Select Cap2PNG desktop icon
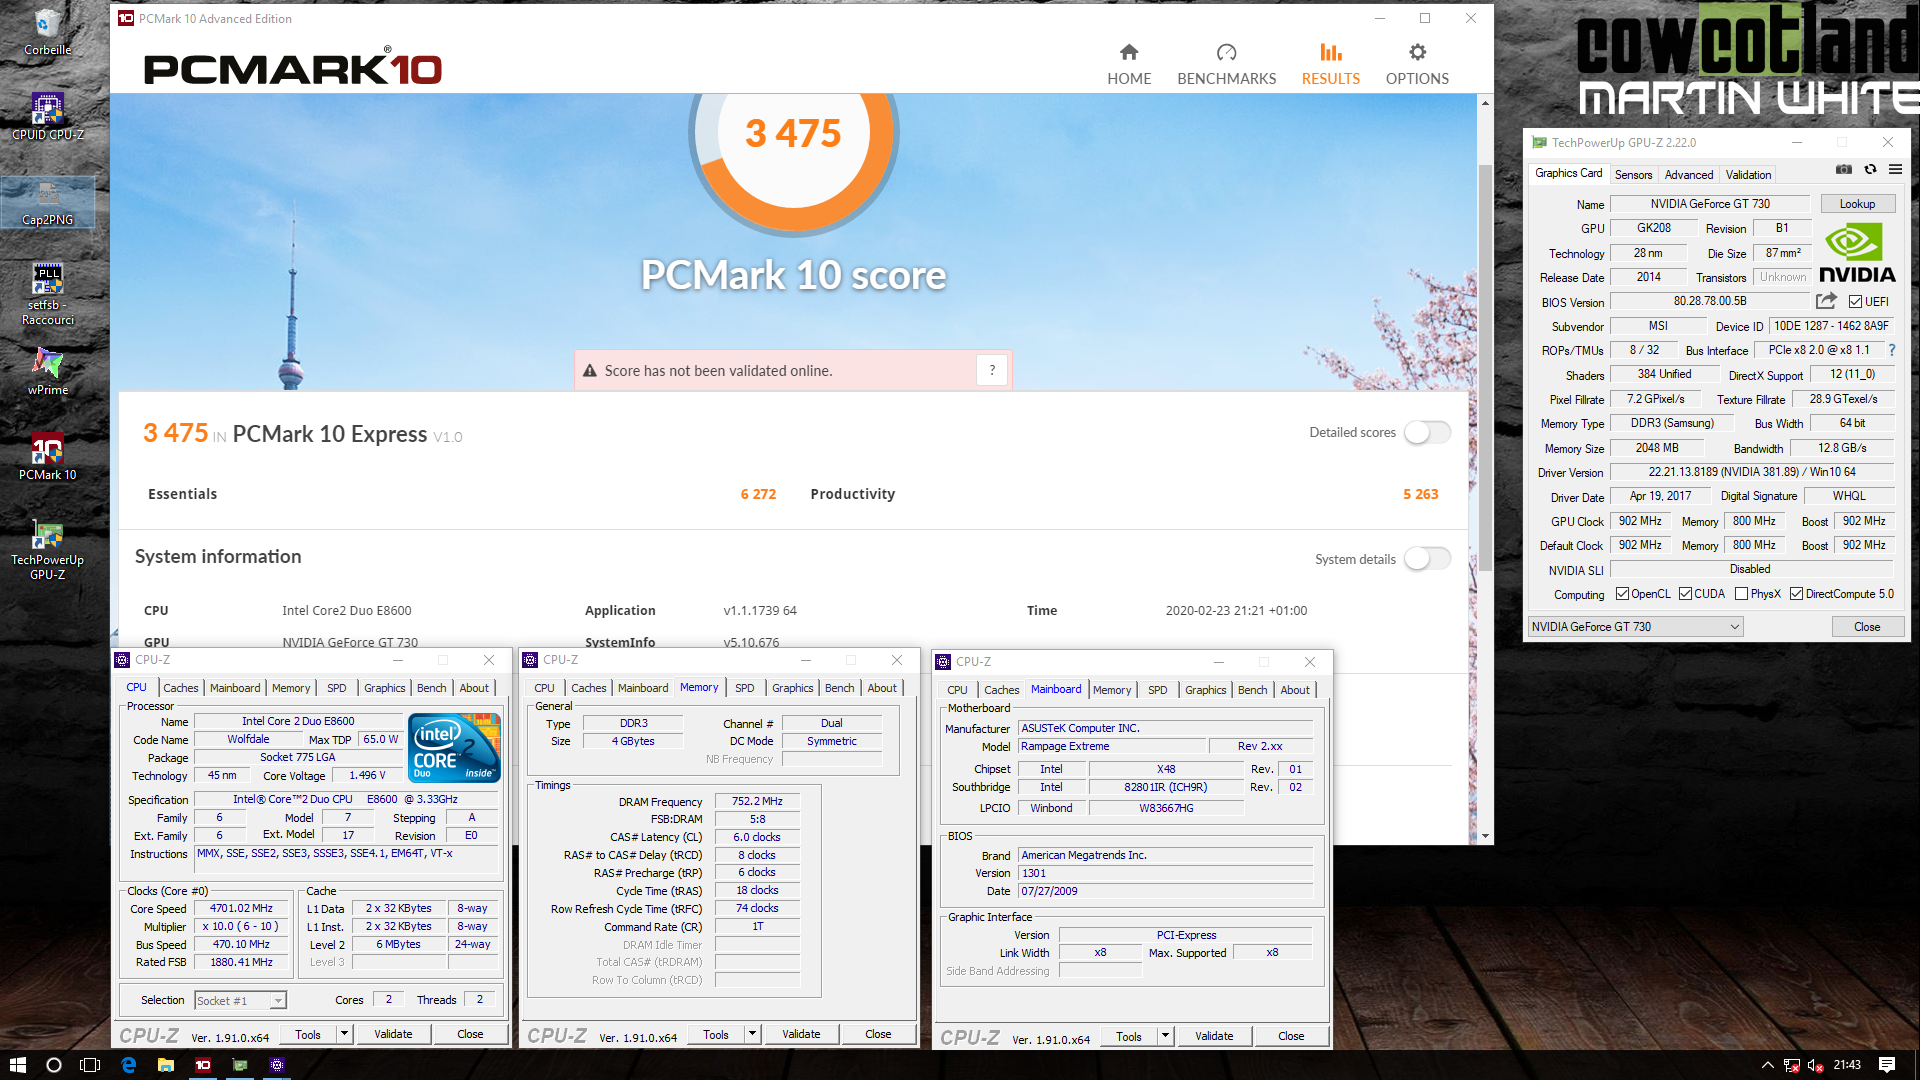This screenshot has height=1080, width=1920. [x=47, y=203]
